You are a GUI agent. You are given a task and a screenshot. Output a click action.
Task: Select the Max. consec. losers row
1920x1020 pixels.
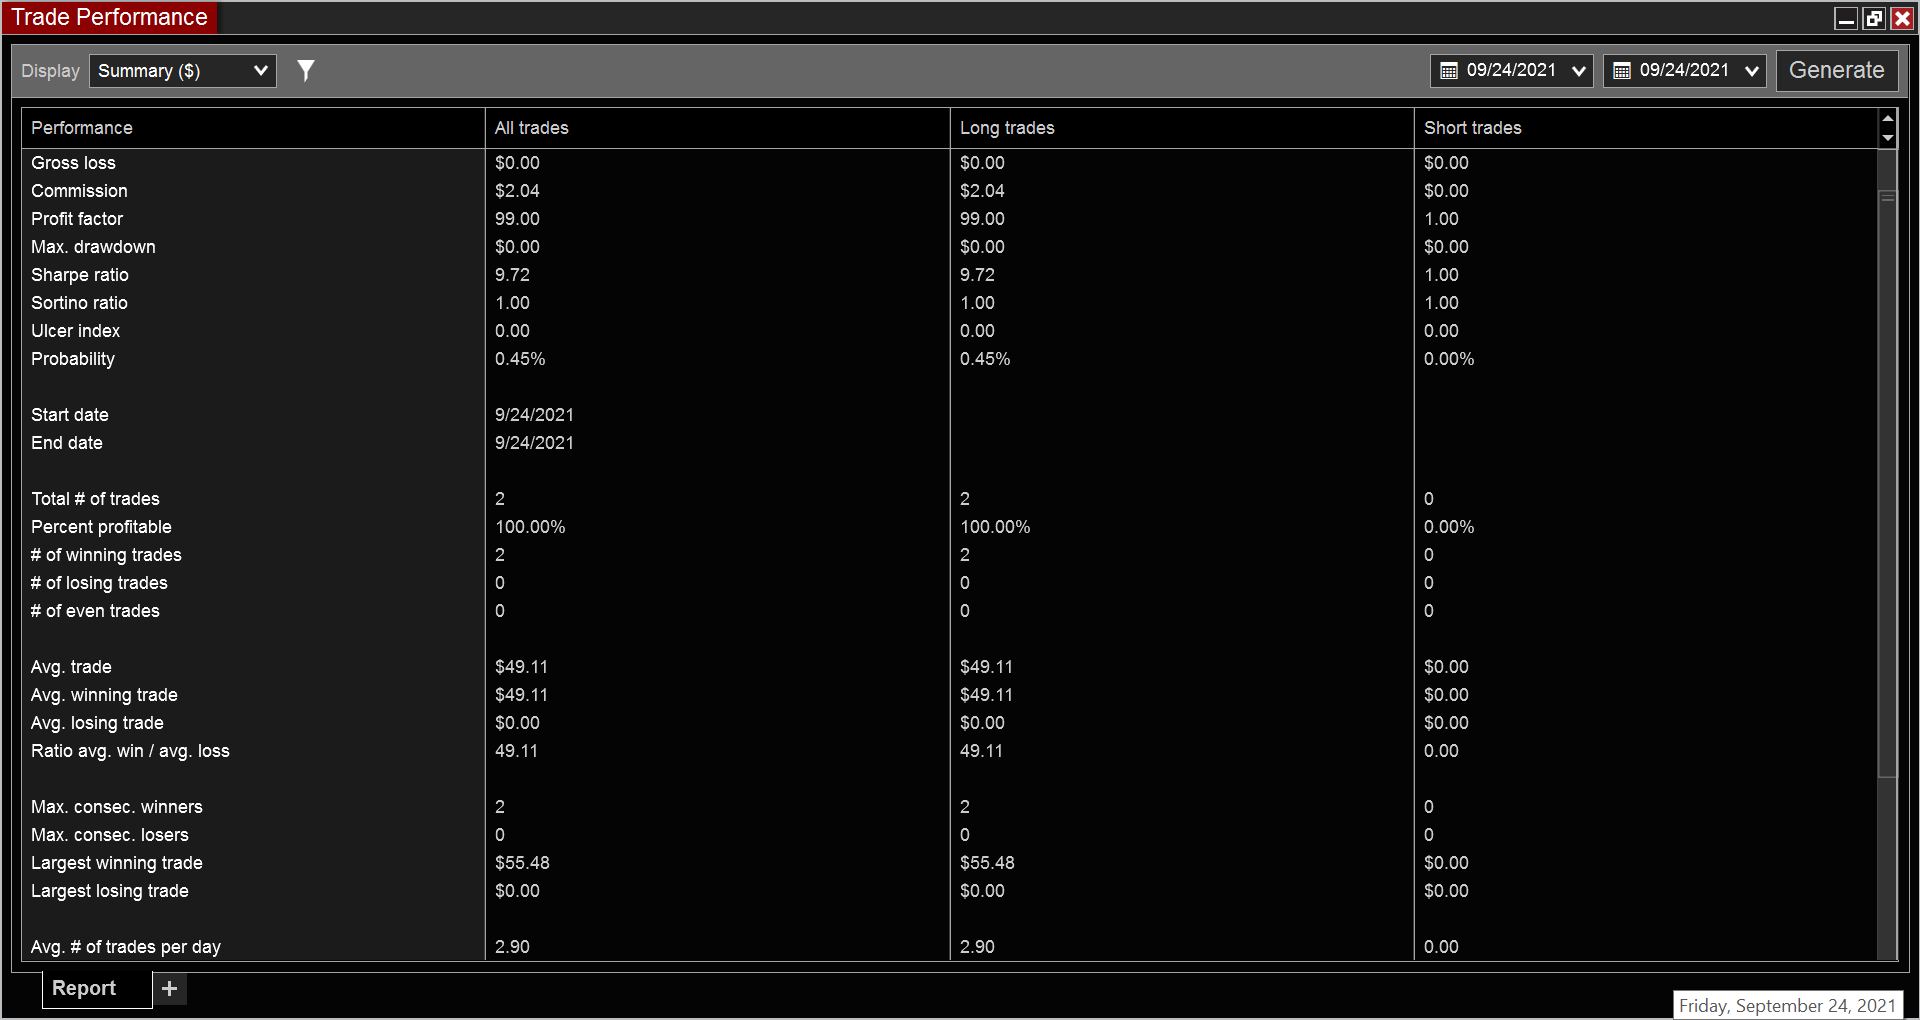[950, 835]
